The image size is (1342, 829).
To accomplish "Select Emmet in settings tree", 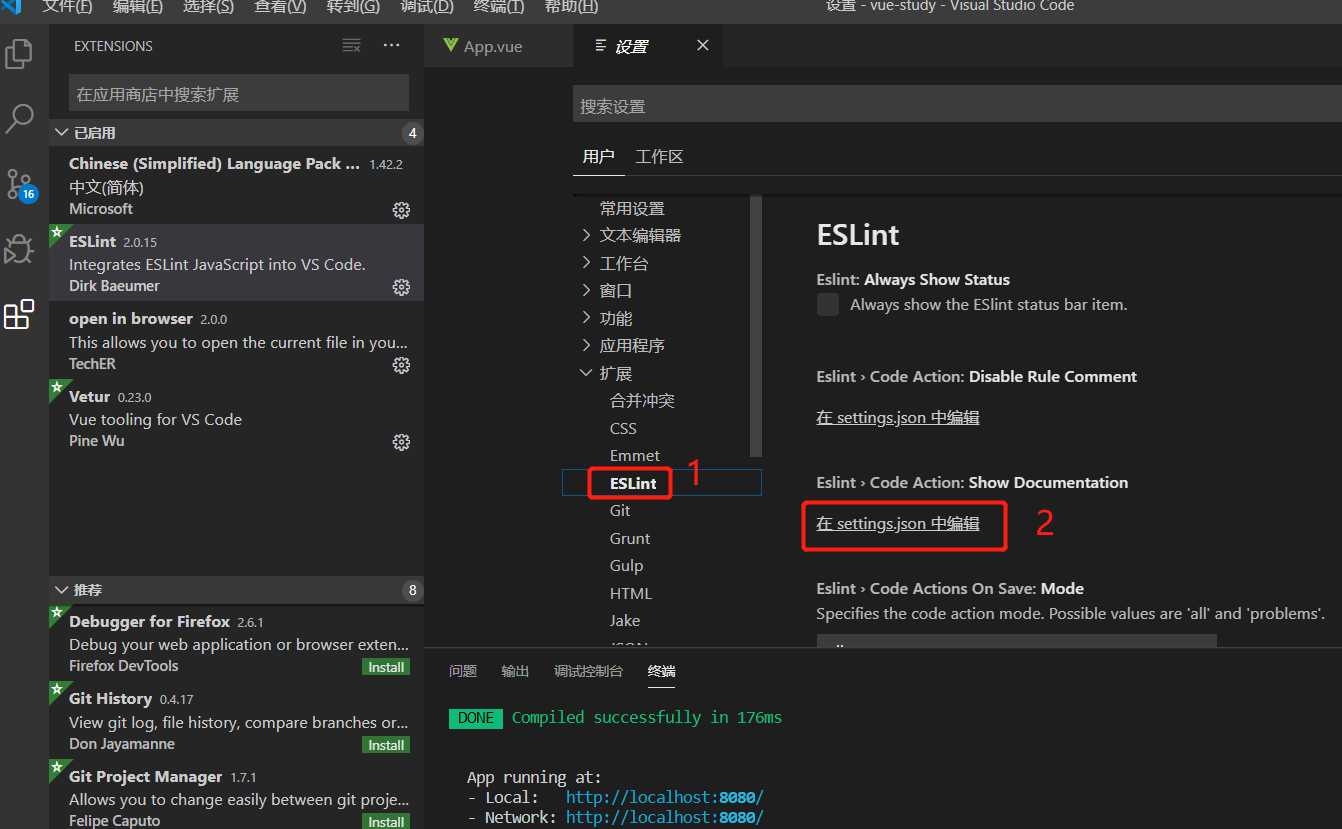I will tap(635, 455).
